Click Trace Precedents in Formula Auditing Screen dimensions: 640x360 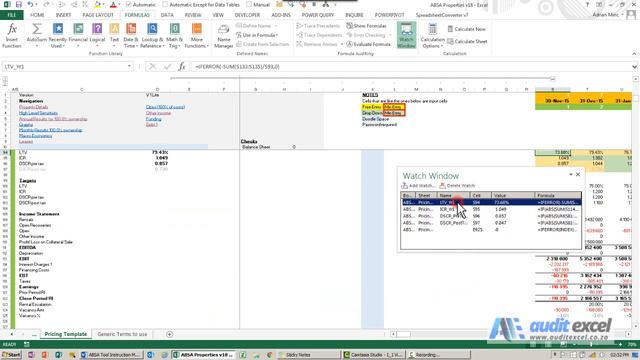pyautogui.click(x=318, y=26)
